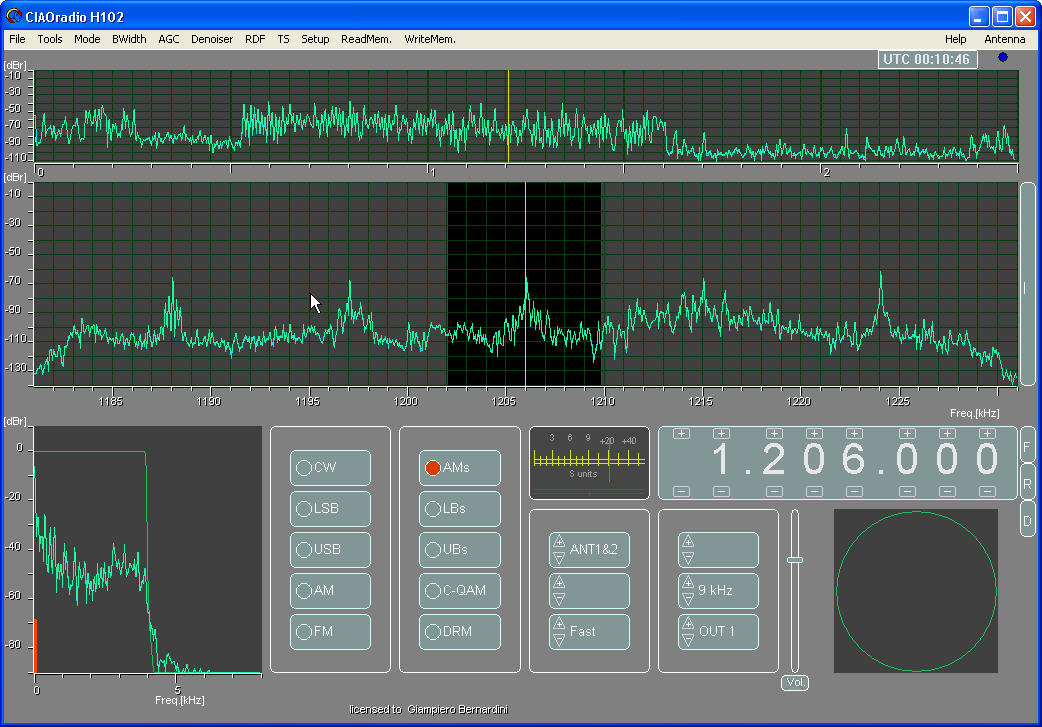This screenshot has width=1042, height=727.
Task: Click the plus above the leading digit 1
Action: pos(721,434)
